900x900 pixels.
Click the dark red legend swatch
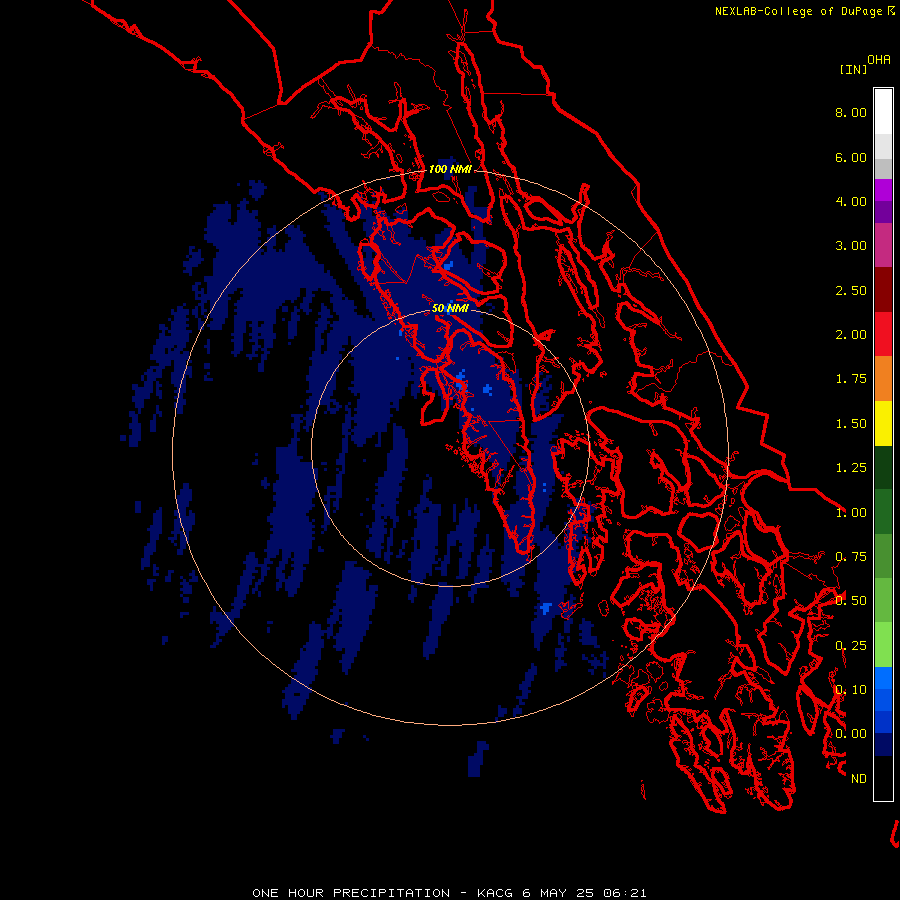tap(883, 290)
